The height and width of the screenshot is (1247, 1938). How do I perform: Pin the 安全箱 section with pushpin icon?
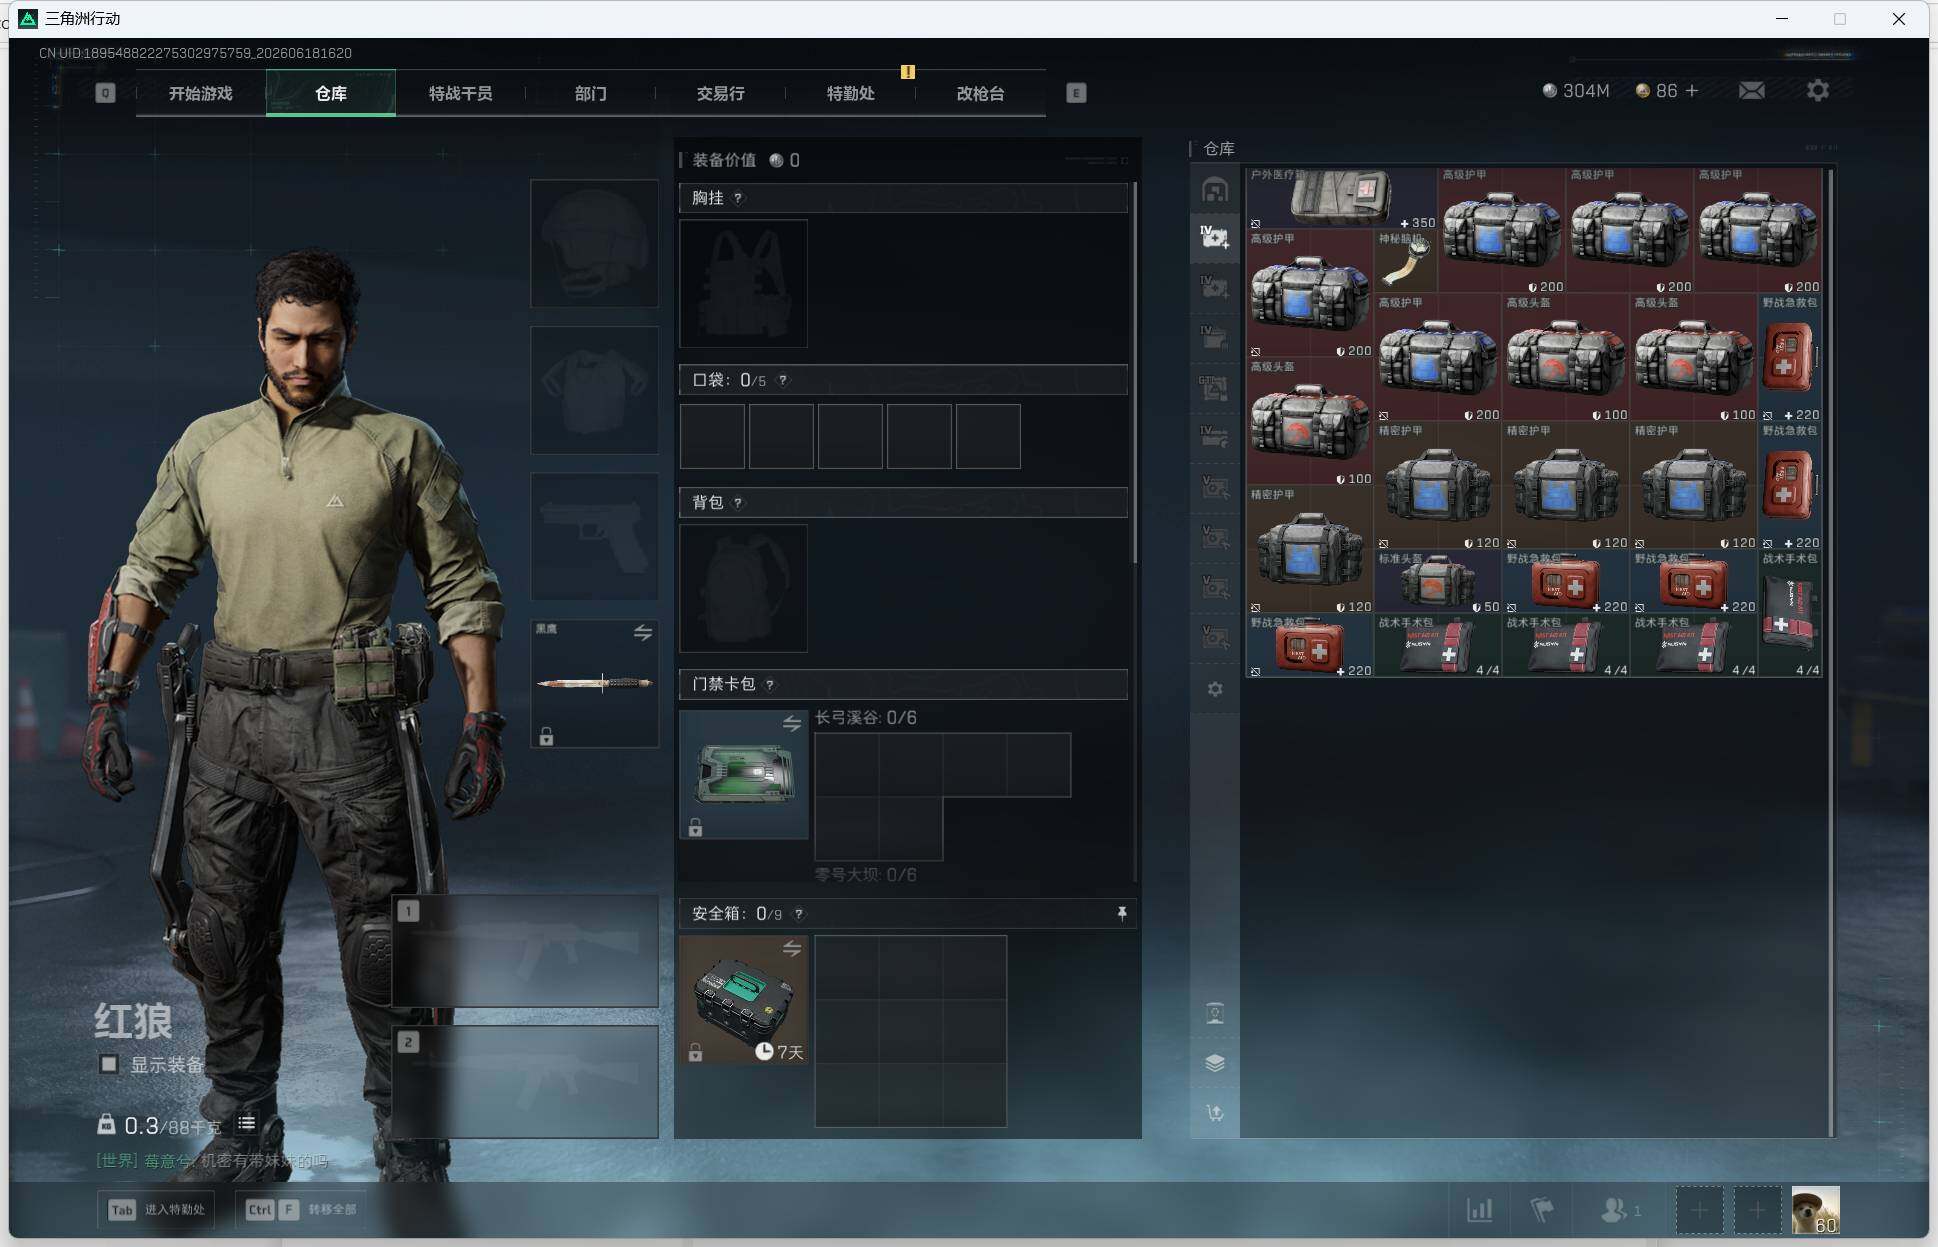click(x=1121, y=913)
